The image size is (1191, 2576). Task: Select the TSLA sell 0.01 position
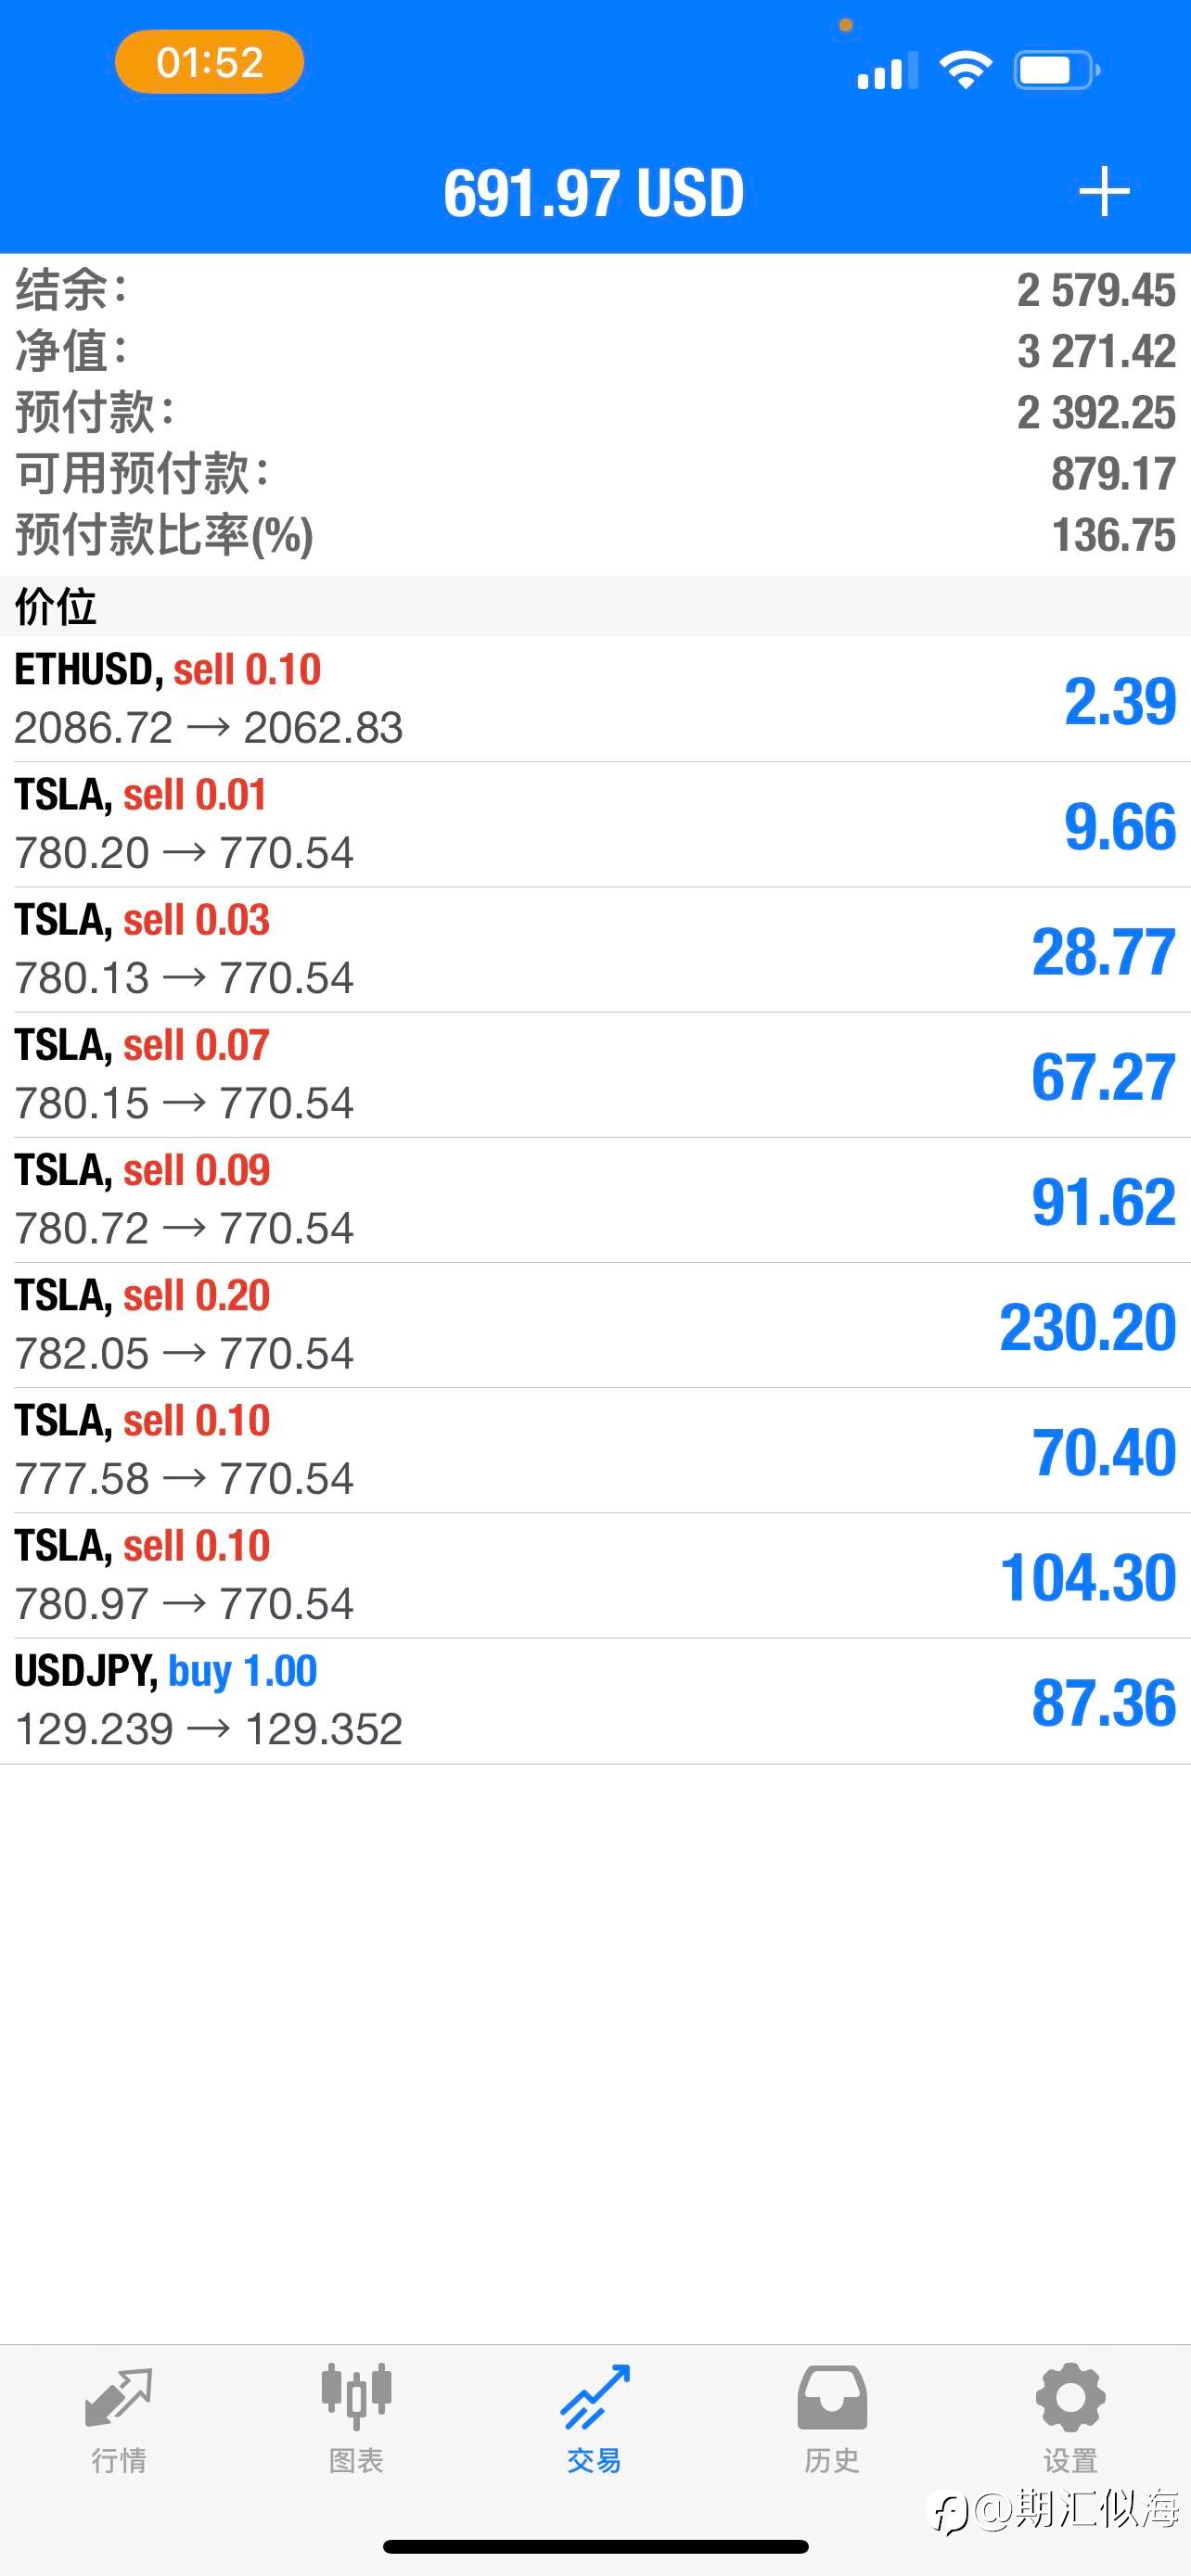click(595, 825)
